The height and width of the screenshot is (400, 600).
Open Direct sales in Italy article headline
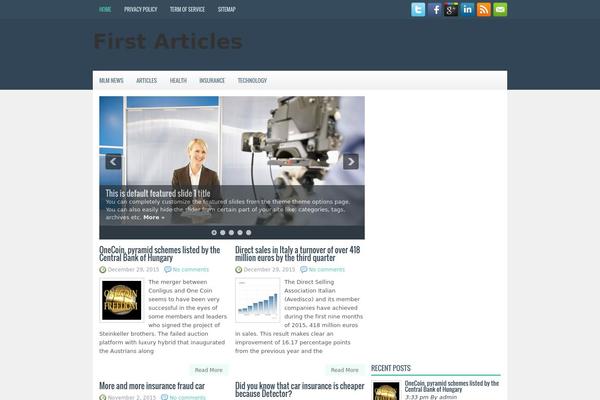tap(297, 254)
